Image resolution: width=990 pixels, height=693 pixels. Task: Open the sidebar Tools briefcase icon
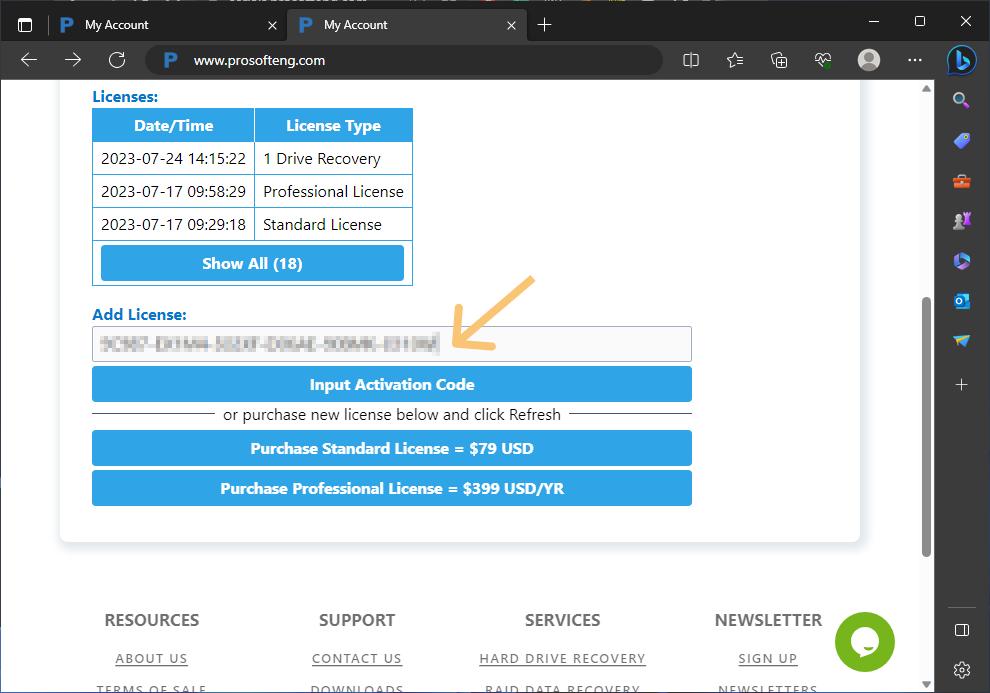961,181
